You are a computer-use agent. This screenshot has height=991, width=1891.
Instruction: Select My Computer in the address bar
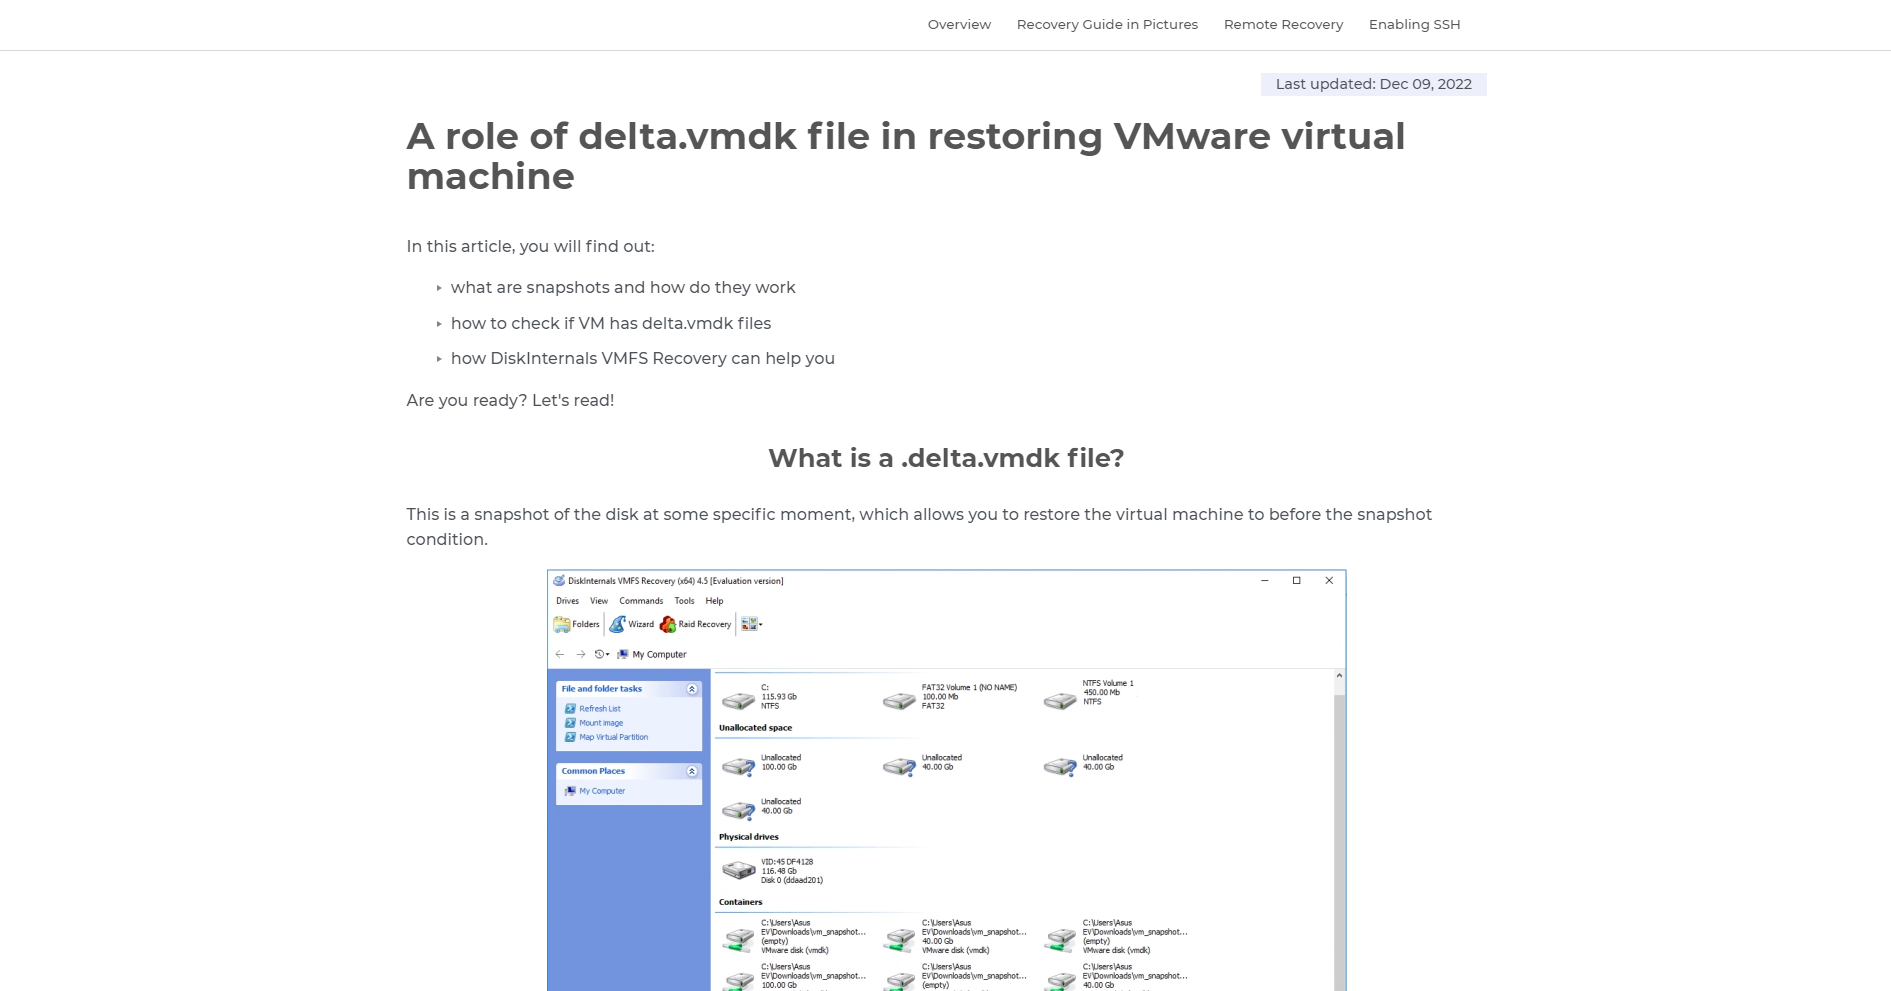coord(652,654)
